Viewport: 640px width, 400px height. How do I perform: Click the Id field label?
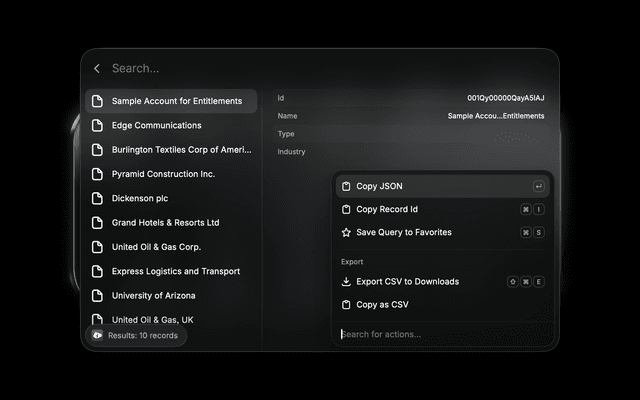(x=281, y=98)
